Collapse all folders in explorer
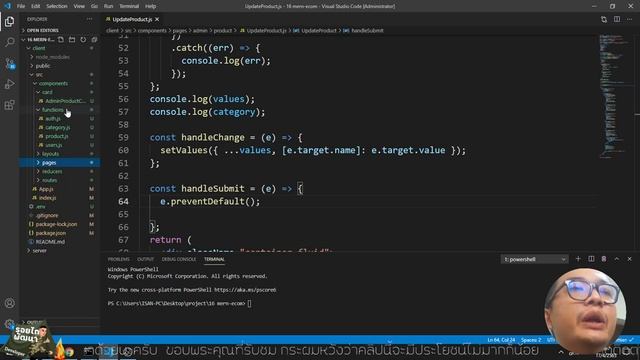This screenshot has width=640, height=360. click(x=94, y=40)
